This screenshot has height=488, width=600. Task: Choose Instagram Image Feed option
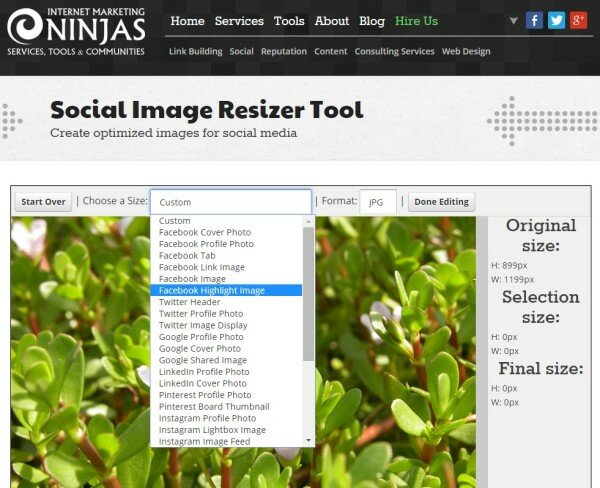coord(226,441)
